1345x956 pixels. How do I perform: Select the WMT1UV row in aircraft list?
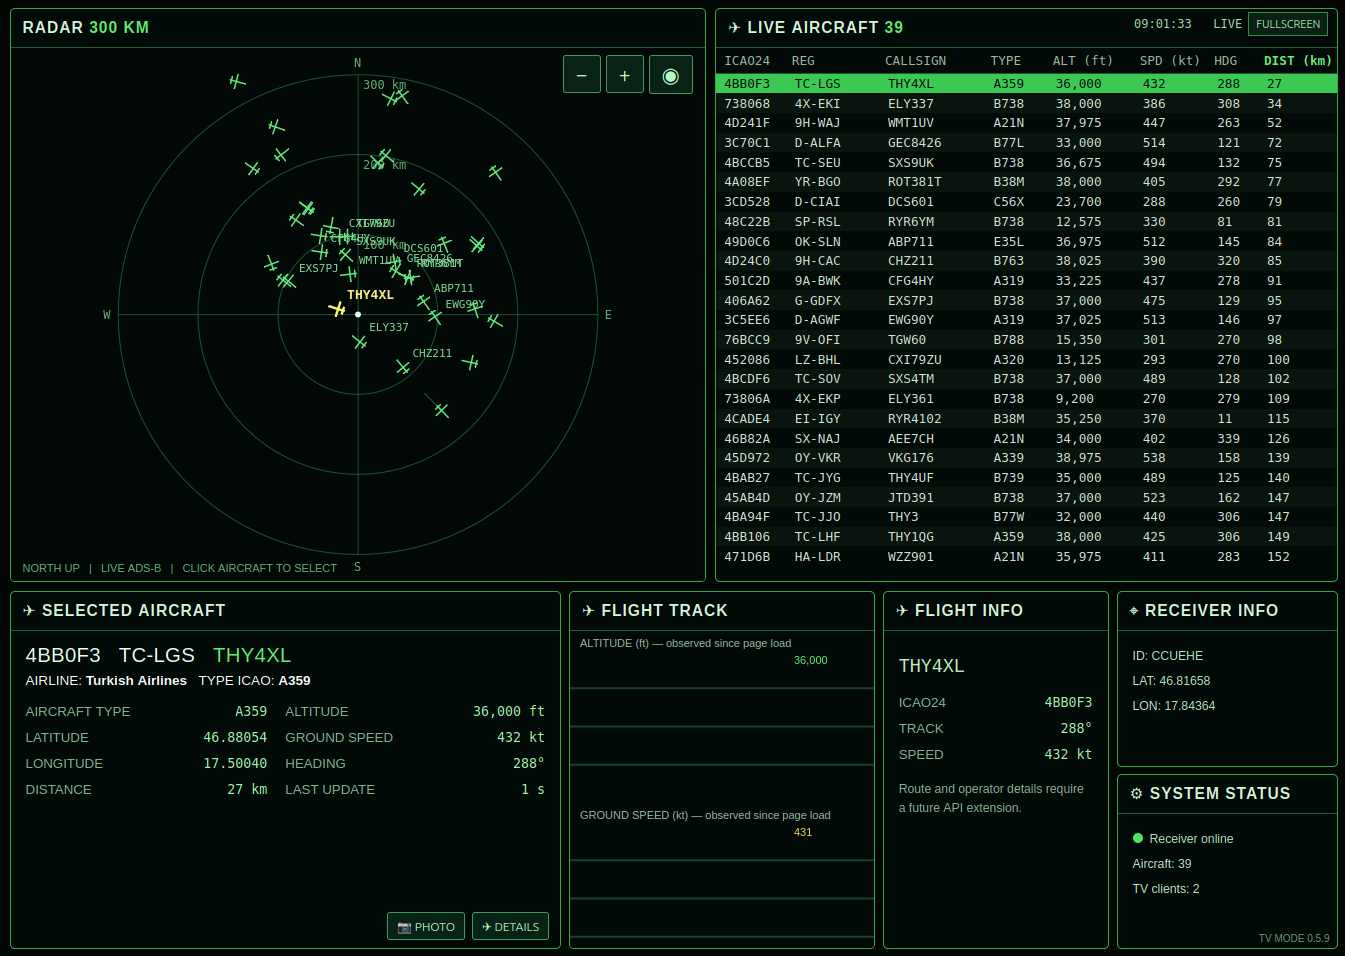[1026, 123]
